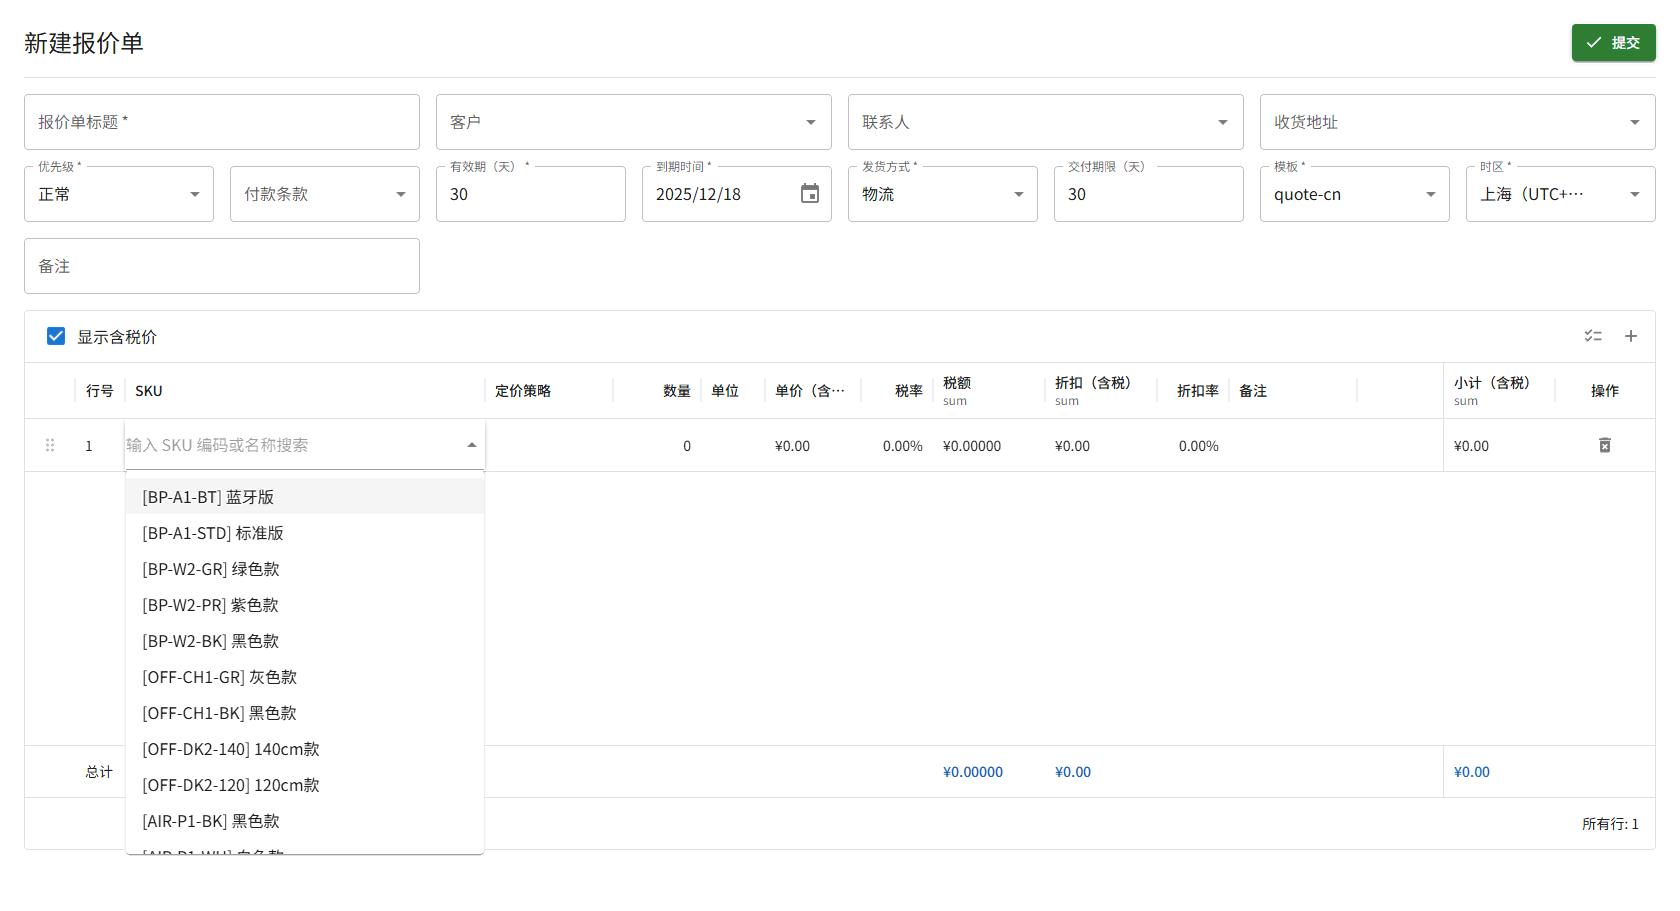Screen dimensions: 1680x911
Task: Expand the 模板 dropdown showing quote-cn
Action: (1430, 193)
